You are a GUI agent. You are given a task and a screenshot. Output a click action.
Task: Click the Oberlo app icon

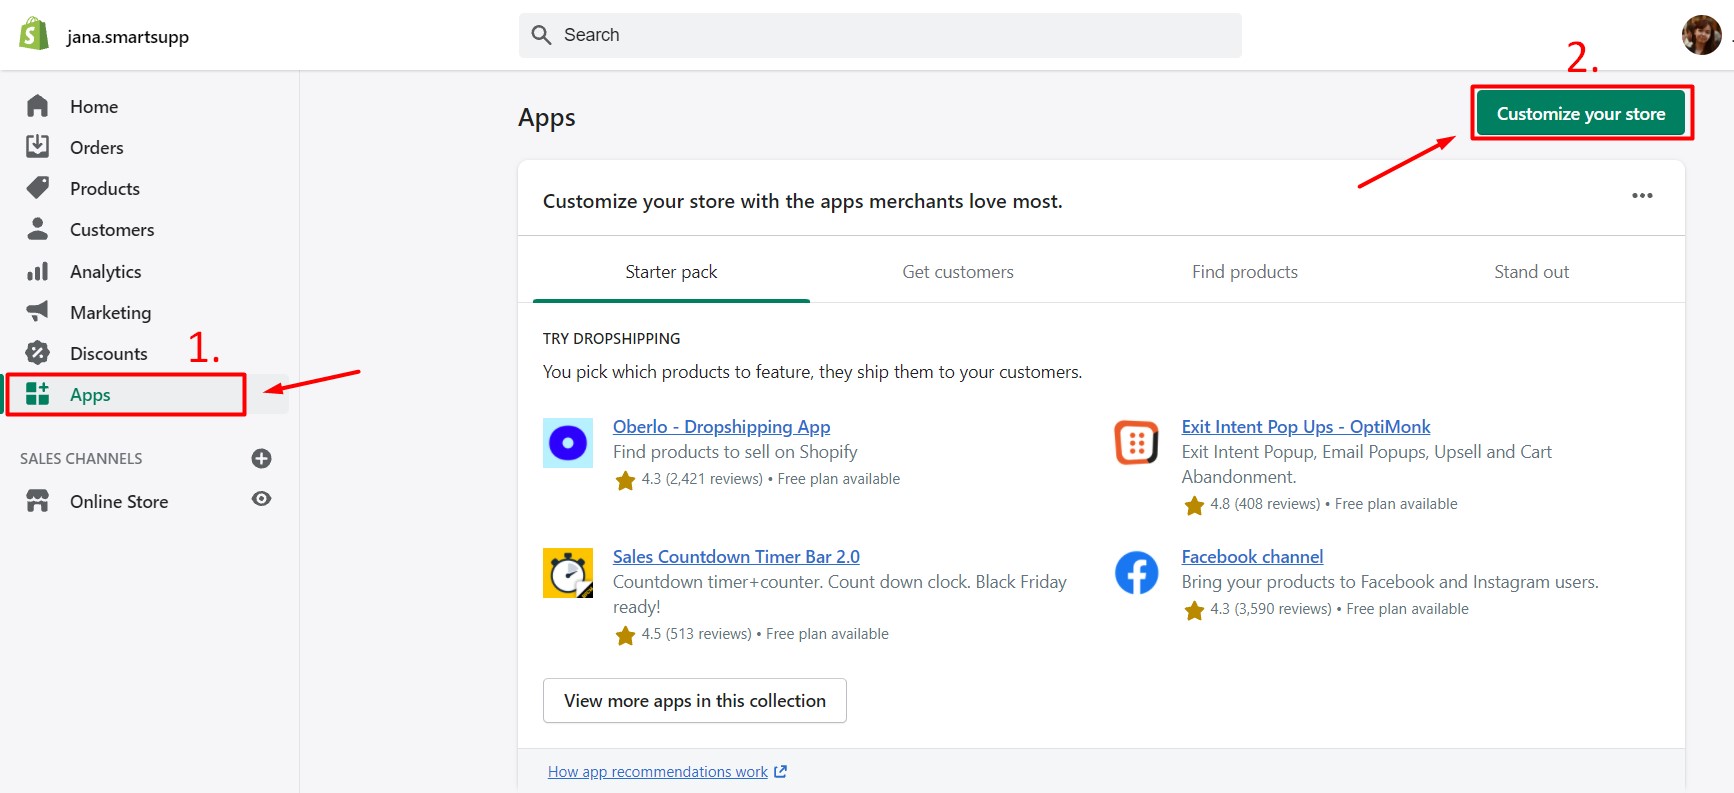click(568, 443)
